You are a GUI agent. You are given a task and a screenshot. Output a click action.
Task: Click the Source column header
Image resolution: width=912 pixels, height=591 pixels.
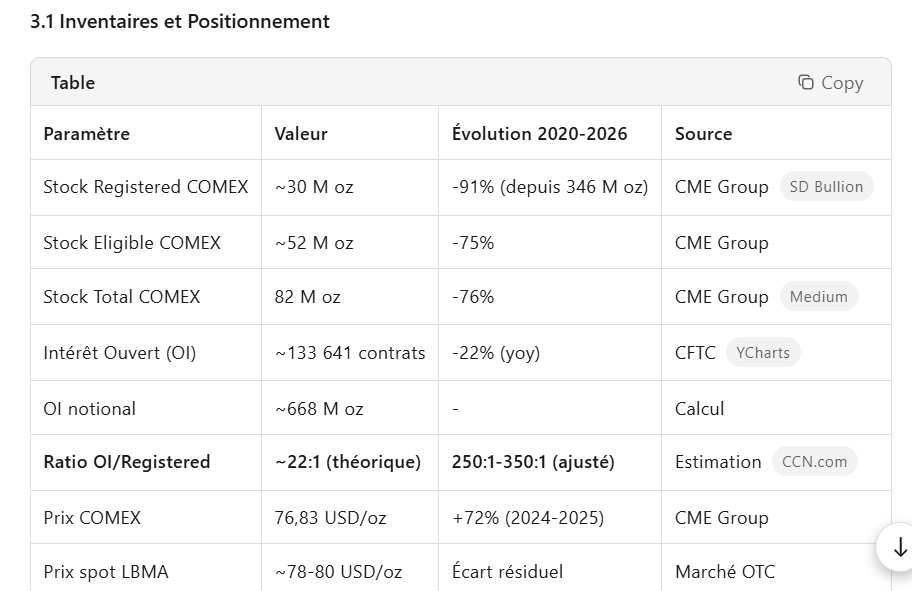[x=703, y=134]
